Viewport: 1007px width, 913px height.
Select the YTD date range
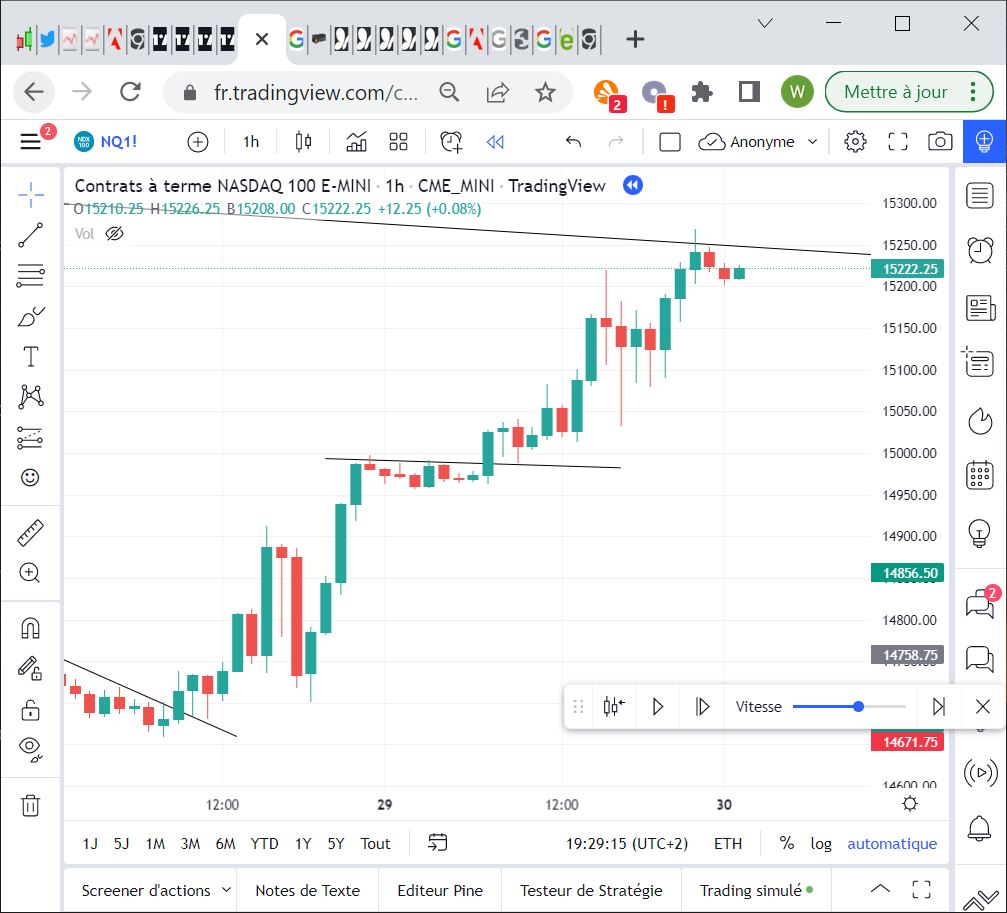[x=264, y=844]
